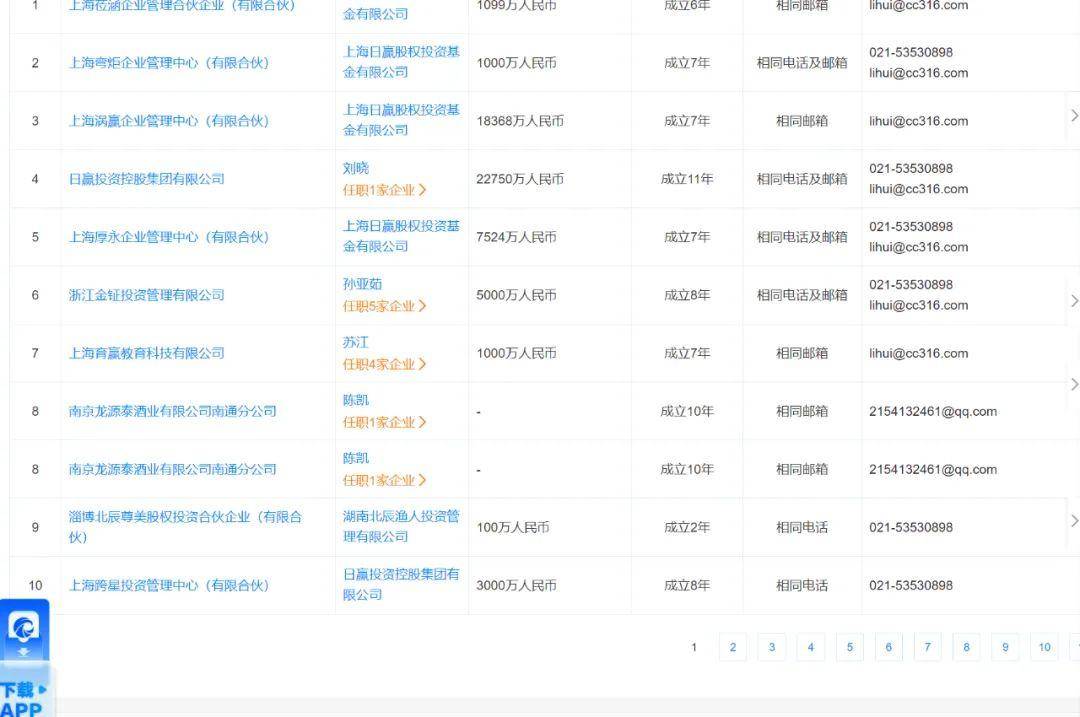Viewport: 1080px width, 717px height.
Task: Open row 5's representative 上海日赢股权投资基金有限公司
Action: click(x=401, y=236)
